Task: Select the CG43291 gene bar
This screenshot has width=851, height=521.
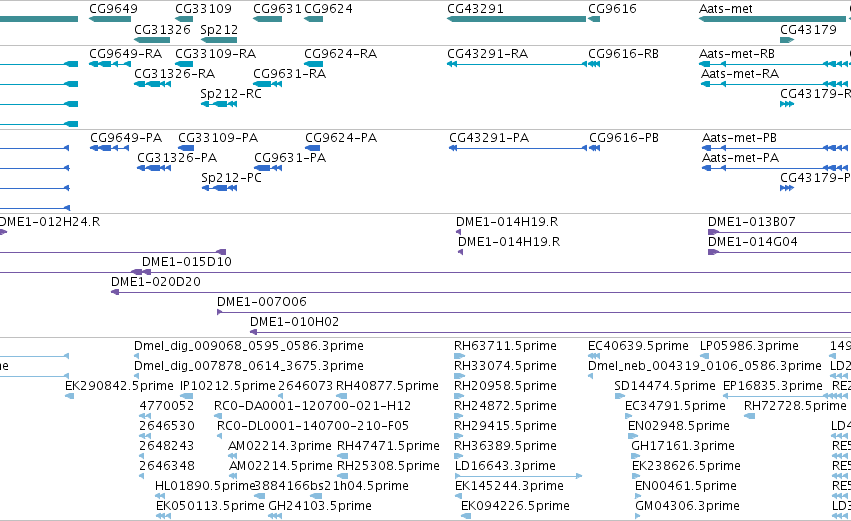Action: (x=516, y=19)
